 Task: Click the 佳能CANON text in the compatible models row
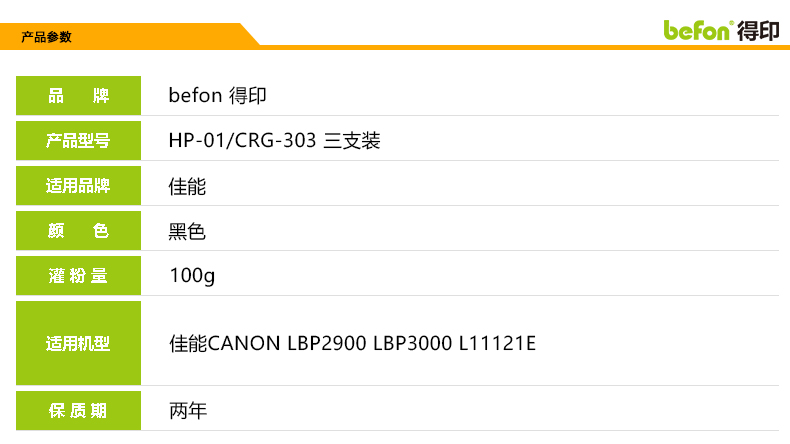coord(225,344)
